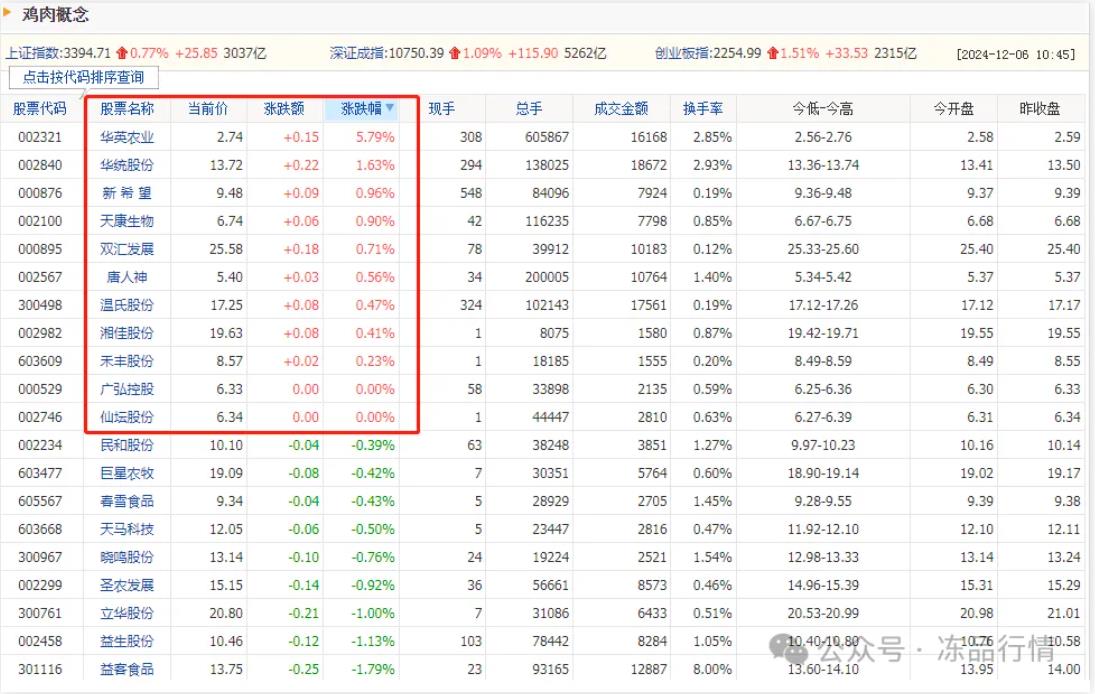The height and width of the screenshot is (694, 1095).
Task: Open stock 天康生物
Action: (126, 221)
